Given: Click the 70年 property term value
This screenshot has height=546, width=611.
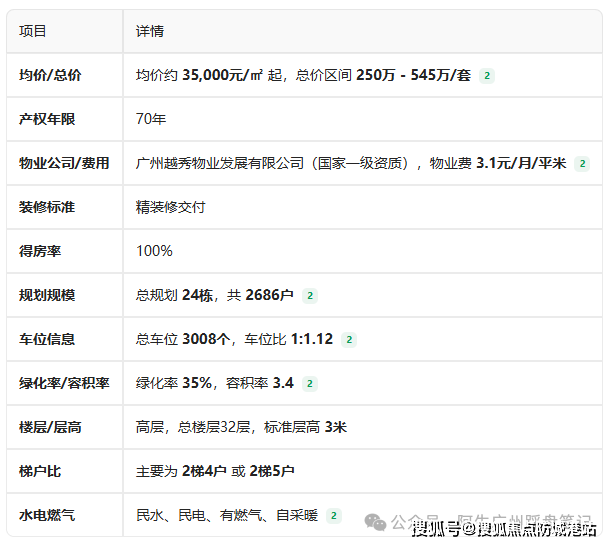Looking at the screenshot, I should pyautogui.click(x=151, y=119).
